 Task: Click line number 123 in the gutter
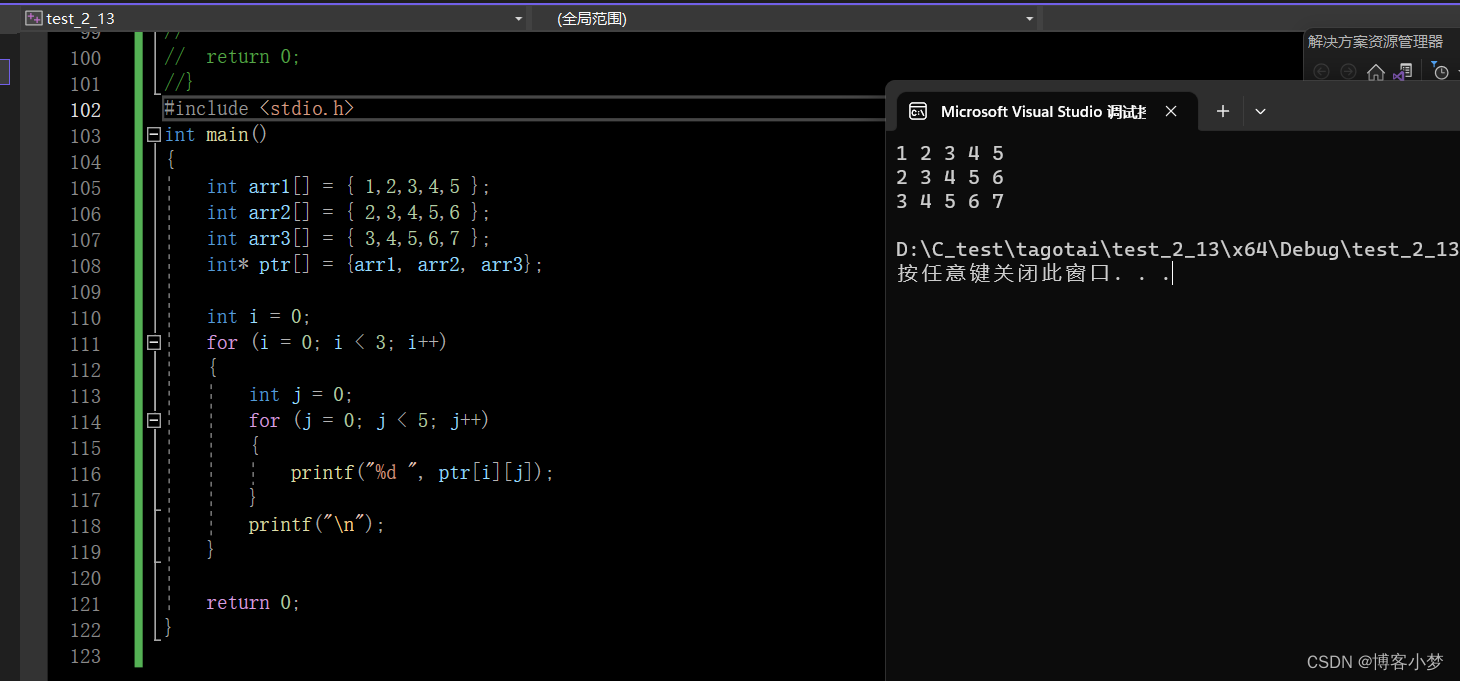pyautogui.click(x=85, y=656)
